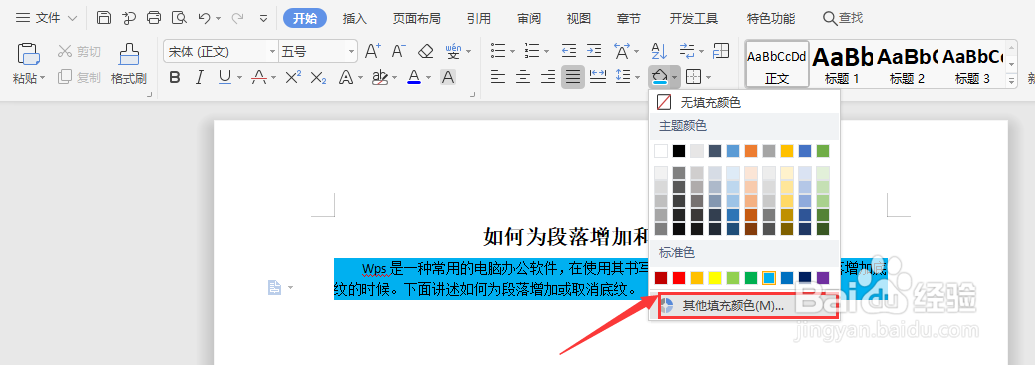Click the Print icon
Viewport: 1035px width, 365px height.
pyautogui.click(x=154, y=18)
